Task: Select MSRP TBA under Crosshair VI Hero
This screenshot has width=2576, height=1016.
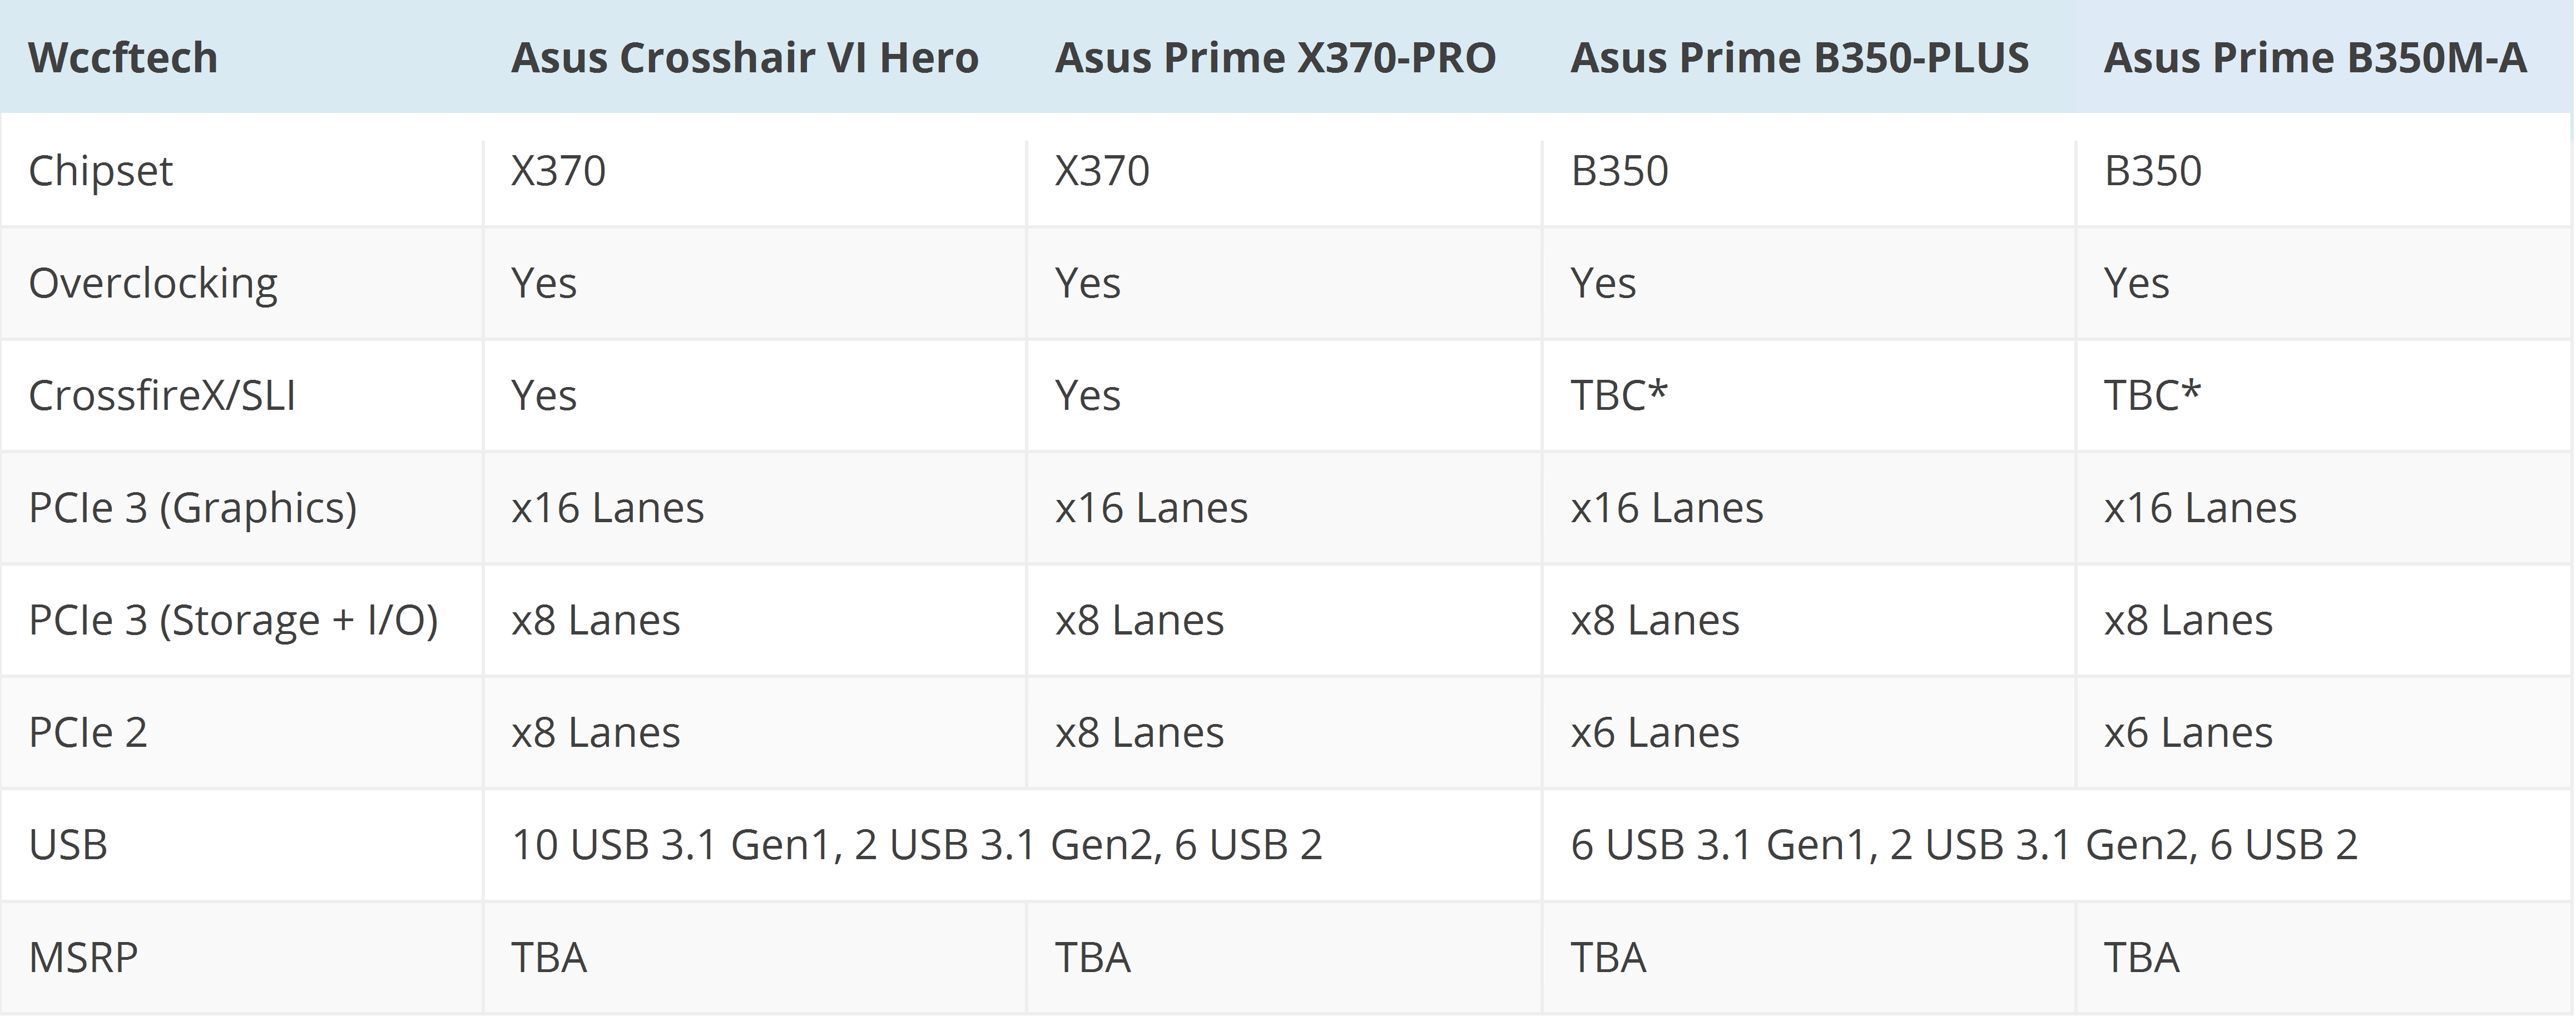Action: [549, 958]
